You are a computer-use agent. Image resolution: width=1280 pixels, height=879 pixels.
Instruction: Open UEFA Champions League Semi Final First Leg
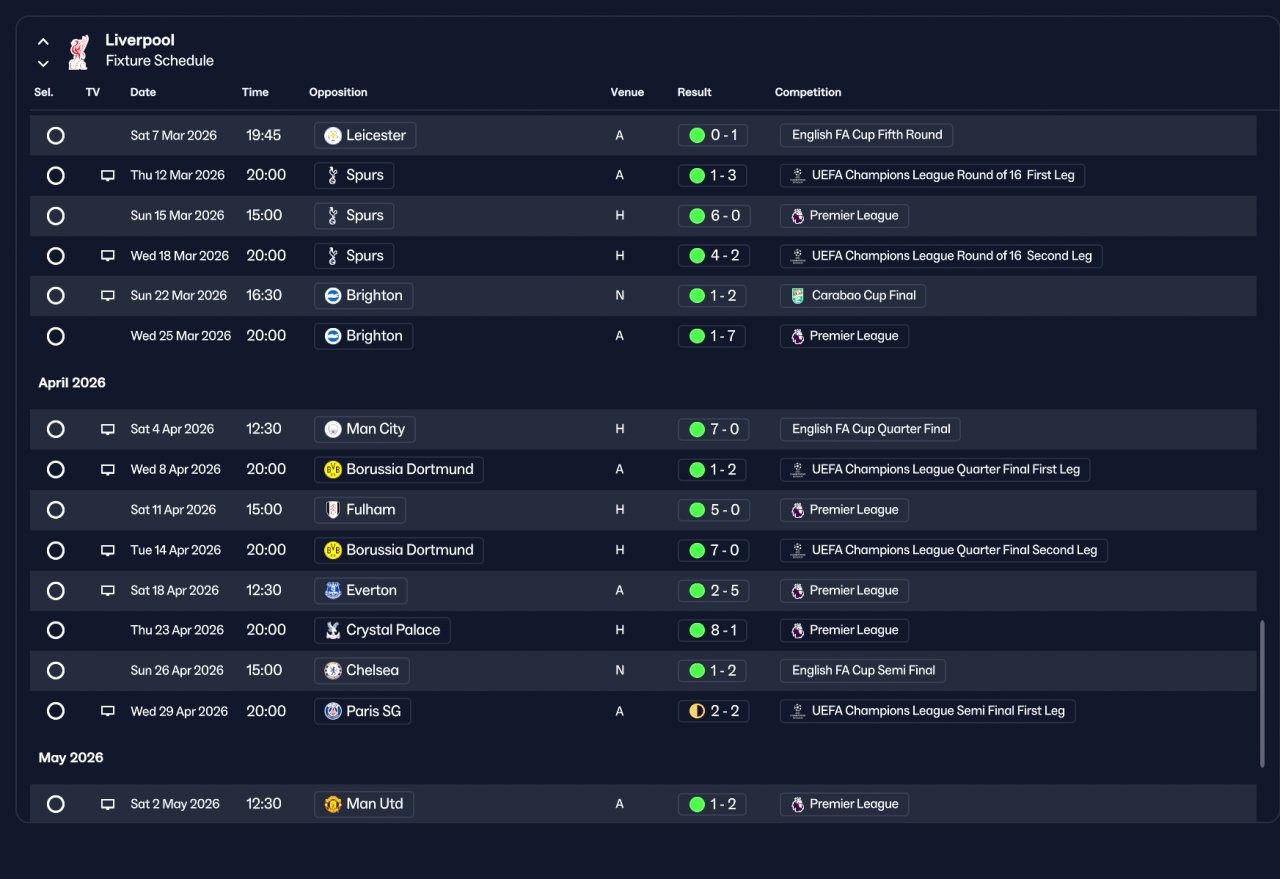(928, 711)
